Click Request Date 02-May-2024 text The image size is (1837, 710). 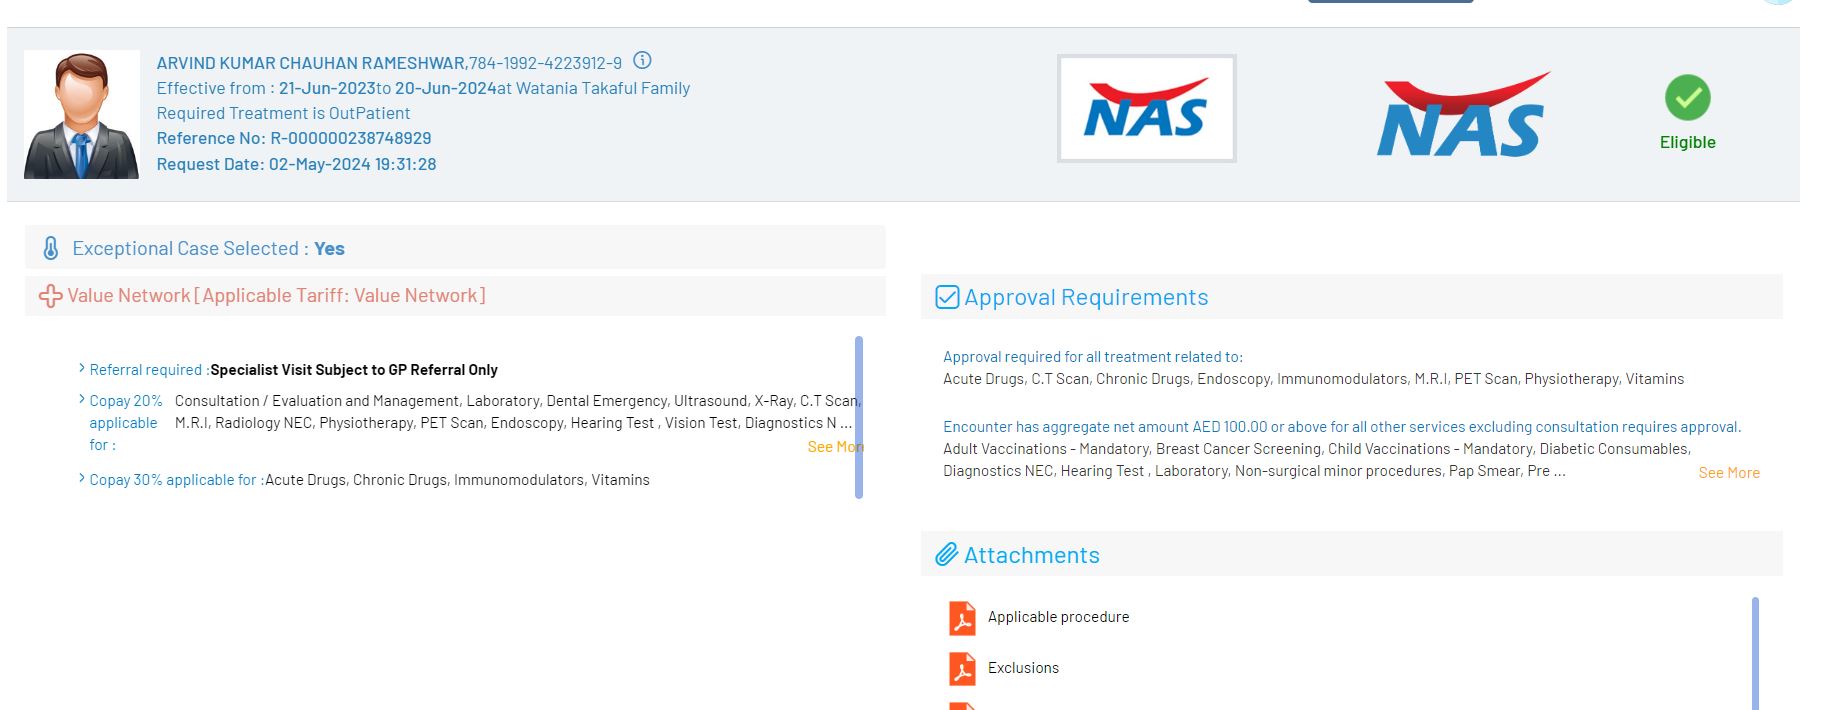296,164
